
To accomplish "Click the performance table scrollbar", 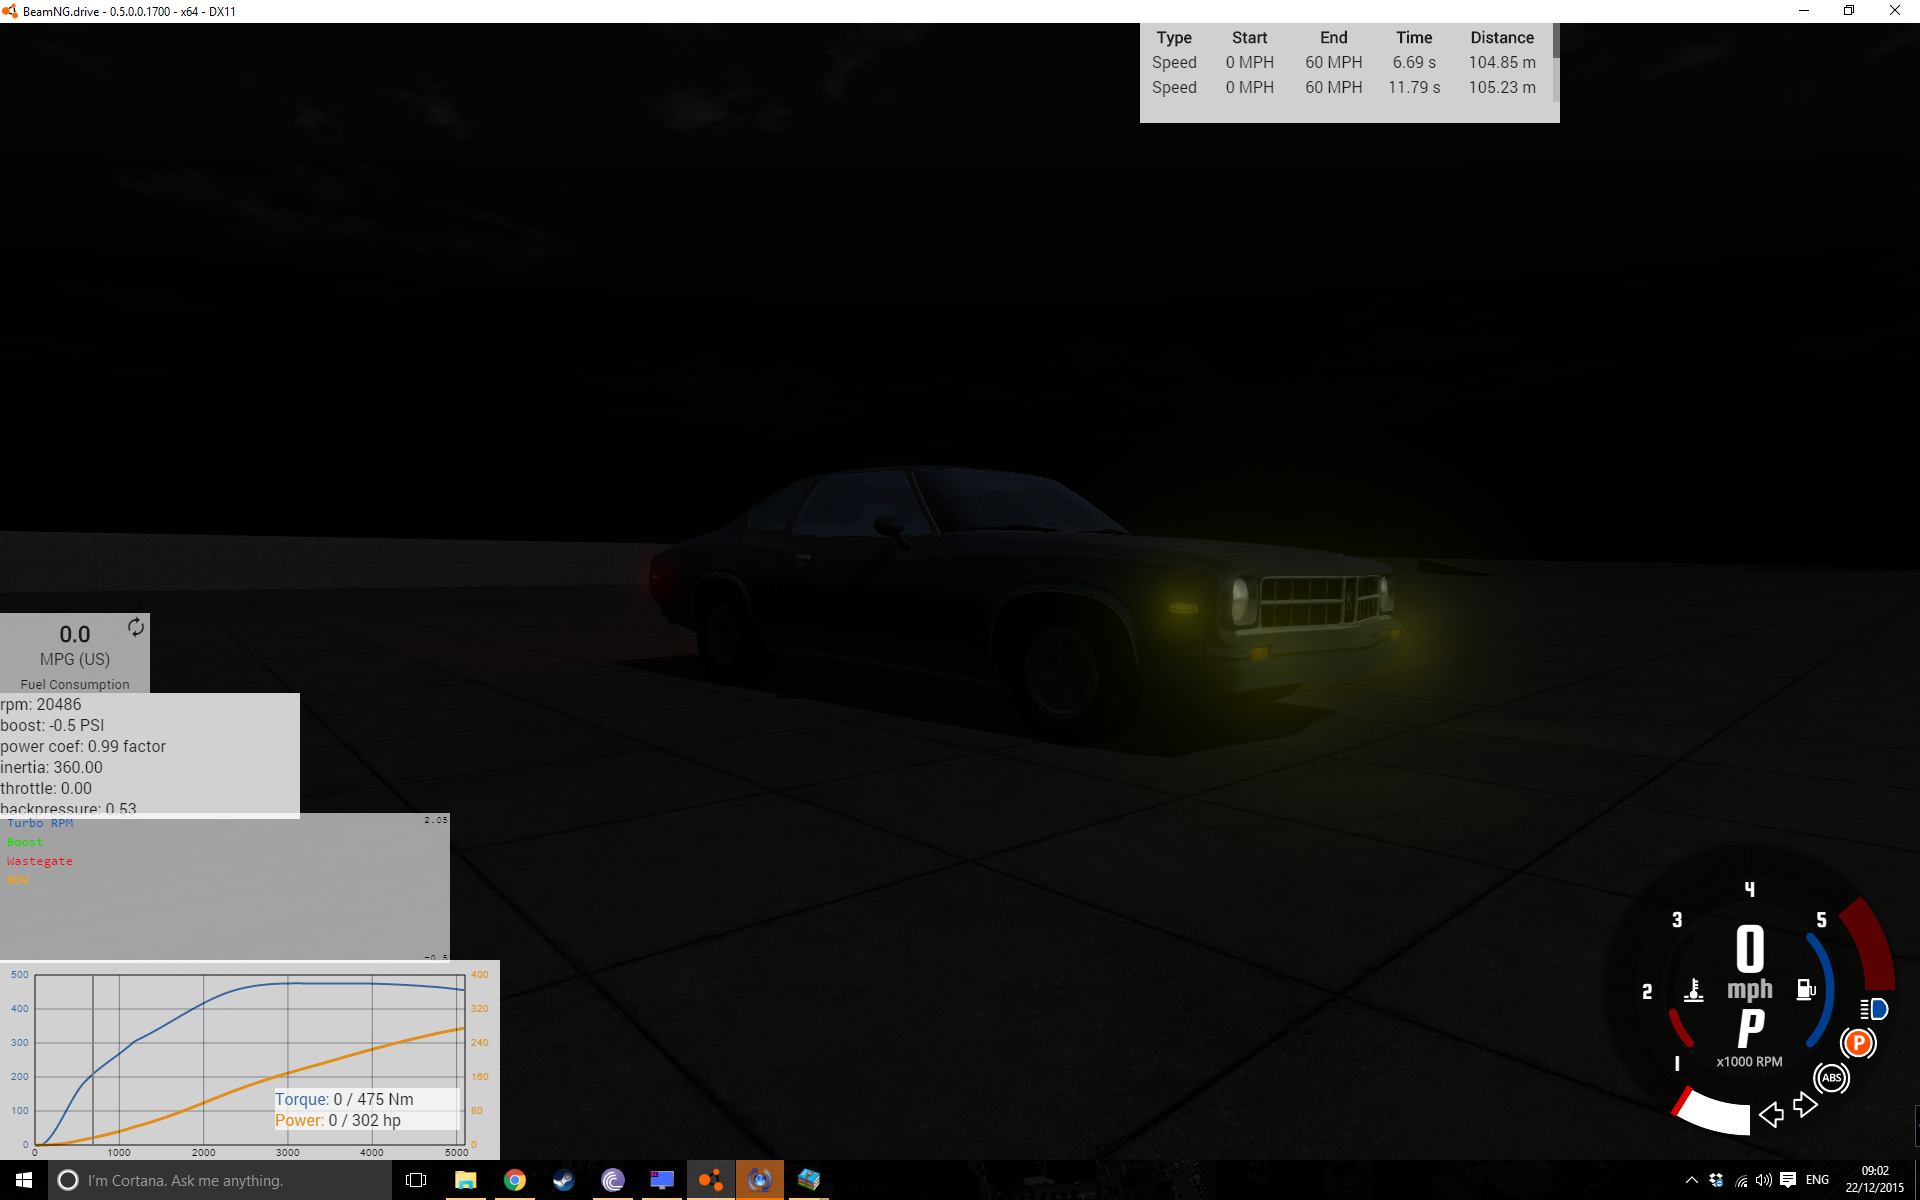I will pos(1555,42).
